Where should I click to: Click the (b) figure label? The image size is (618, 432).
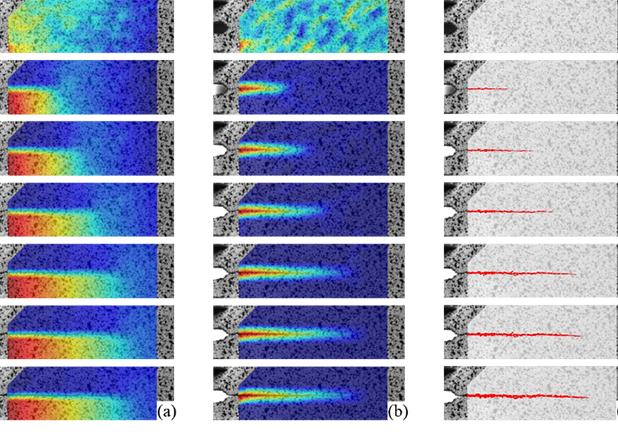pyautogui.click(x=398, y=410)
